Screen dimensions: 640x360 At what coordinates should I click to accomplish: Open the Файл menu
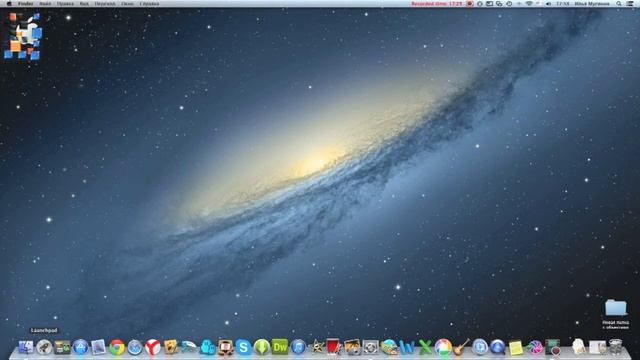click(x=45, y=4)
